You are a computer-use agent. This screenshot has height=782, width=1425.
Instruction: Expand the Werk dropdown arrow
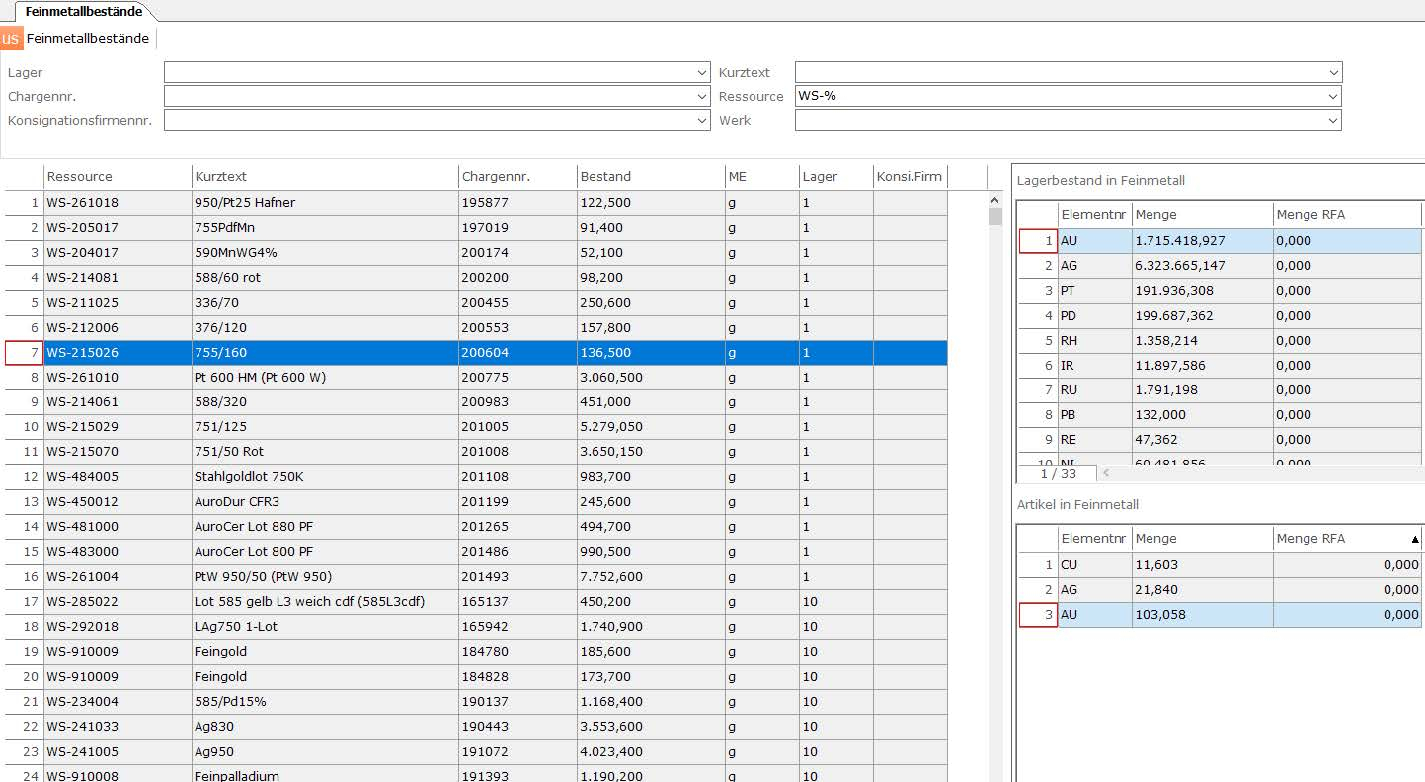(1333, 121)
